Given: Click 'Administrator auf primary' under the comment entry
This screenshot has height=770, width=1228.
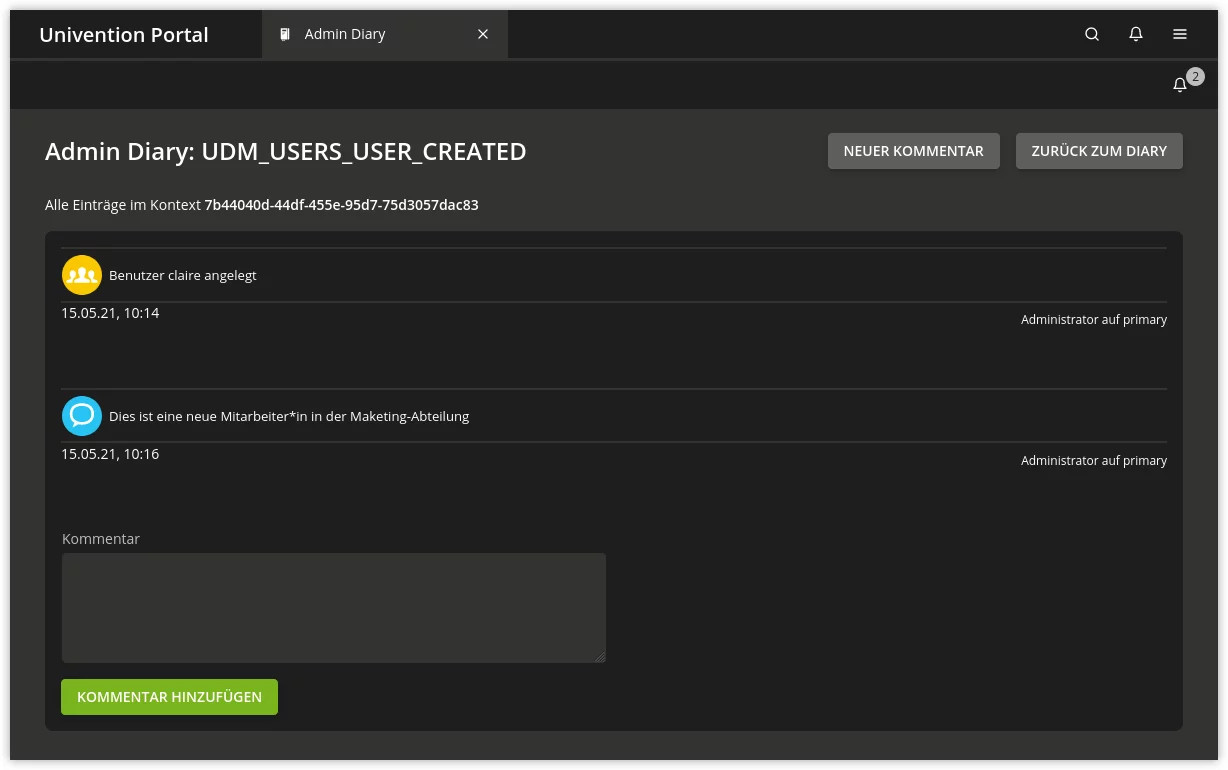Looking at the screenshot, I should [1094, 461].
